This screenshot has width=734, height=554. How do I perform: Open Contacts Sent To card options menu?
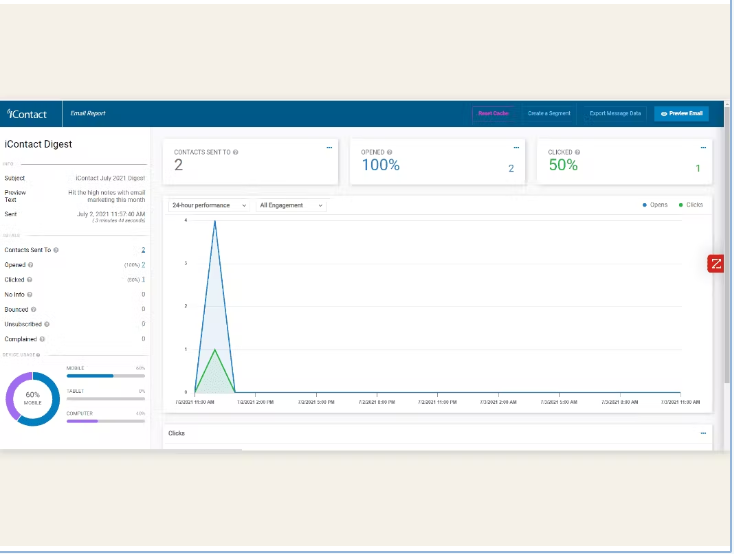329,148
